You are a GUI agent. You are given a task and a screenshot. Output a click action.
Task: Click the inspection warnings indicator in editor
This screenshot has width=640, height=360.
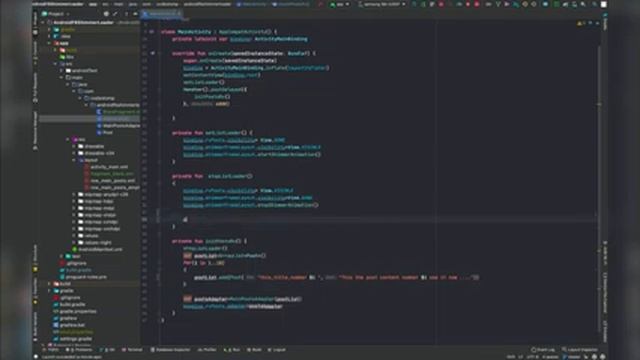[x=581, y=24]
